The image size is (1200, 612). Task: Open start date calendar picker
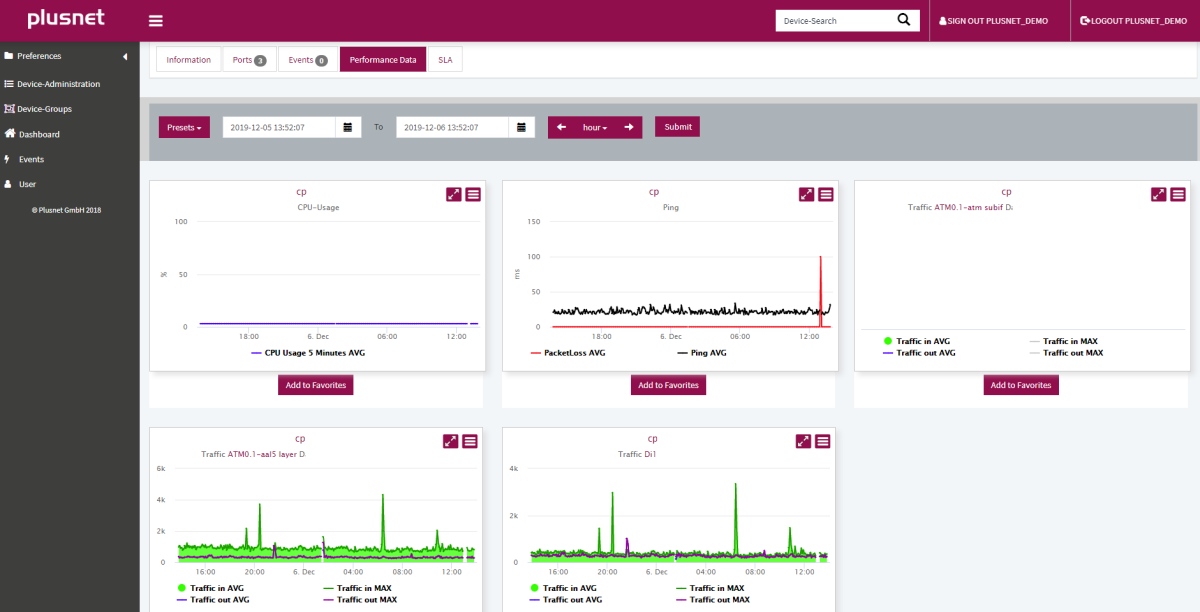(x=347, y=127)
